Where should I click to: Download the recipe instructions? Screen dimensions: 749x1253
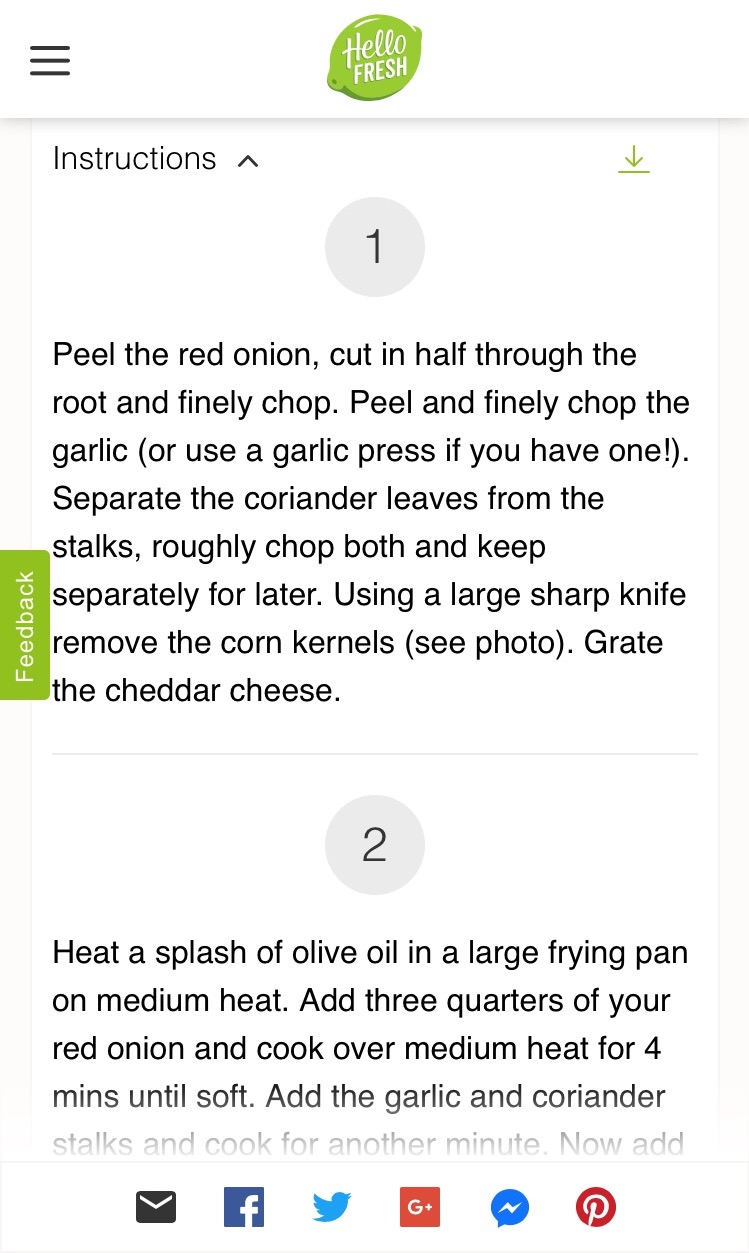click(x=633, y=159)
